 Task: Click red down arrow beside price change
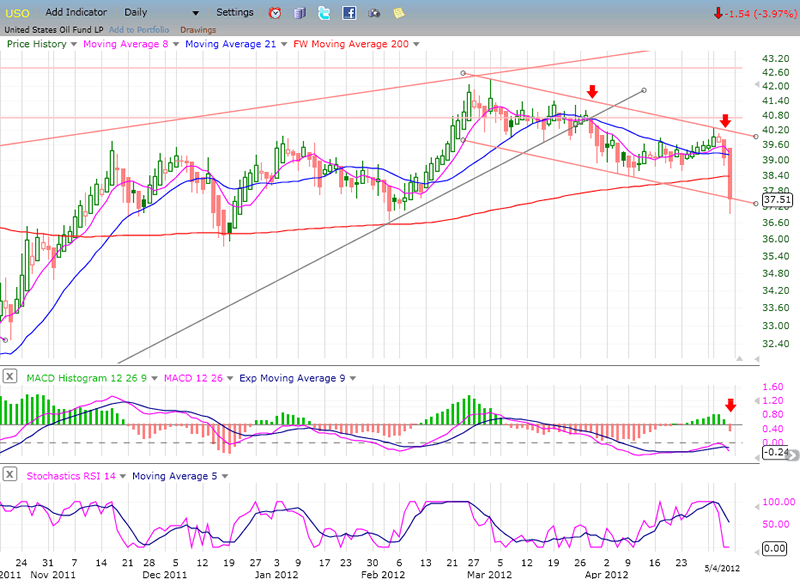719,13
